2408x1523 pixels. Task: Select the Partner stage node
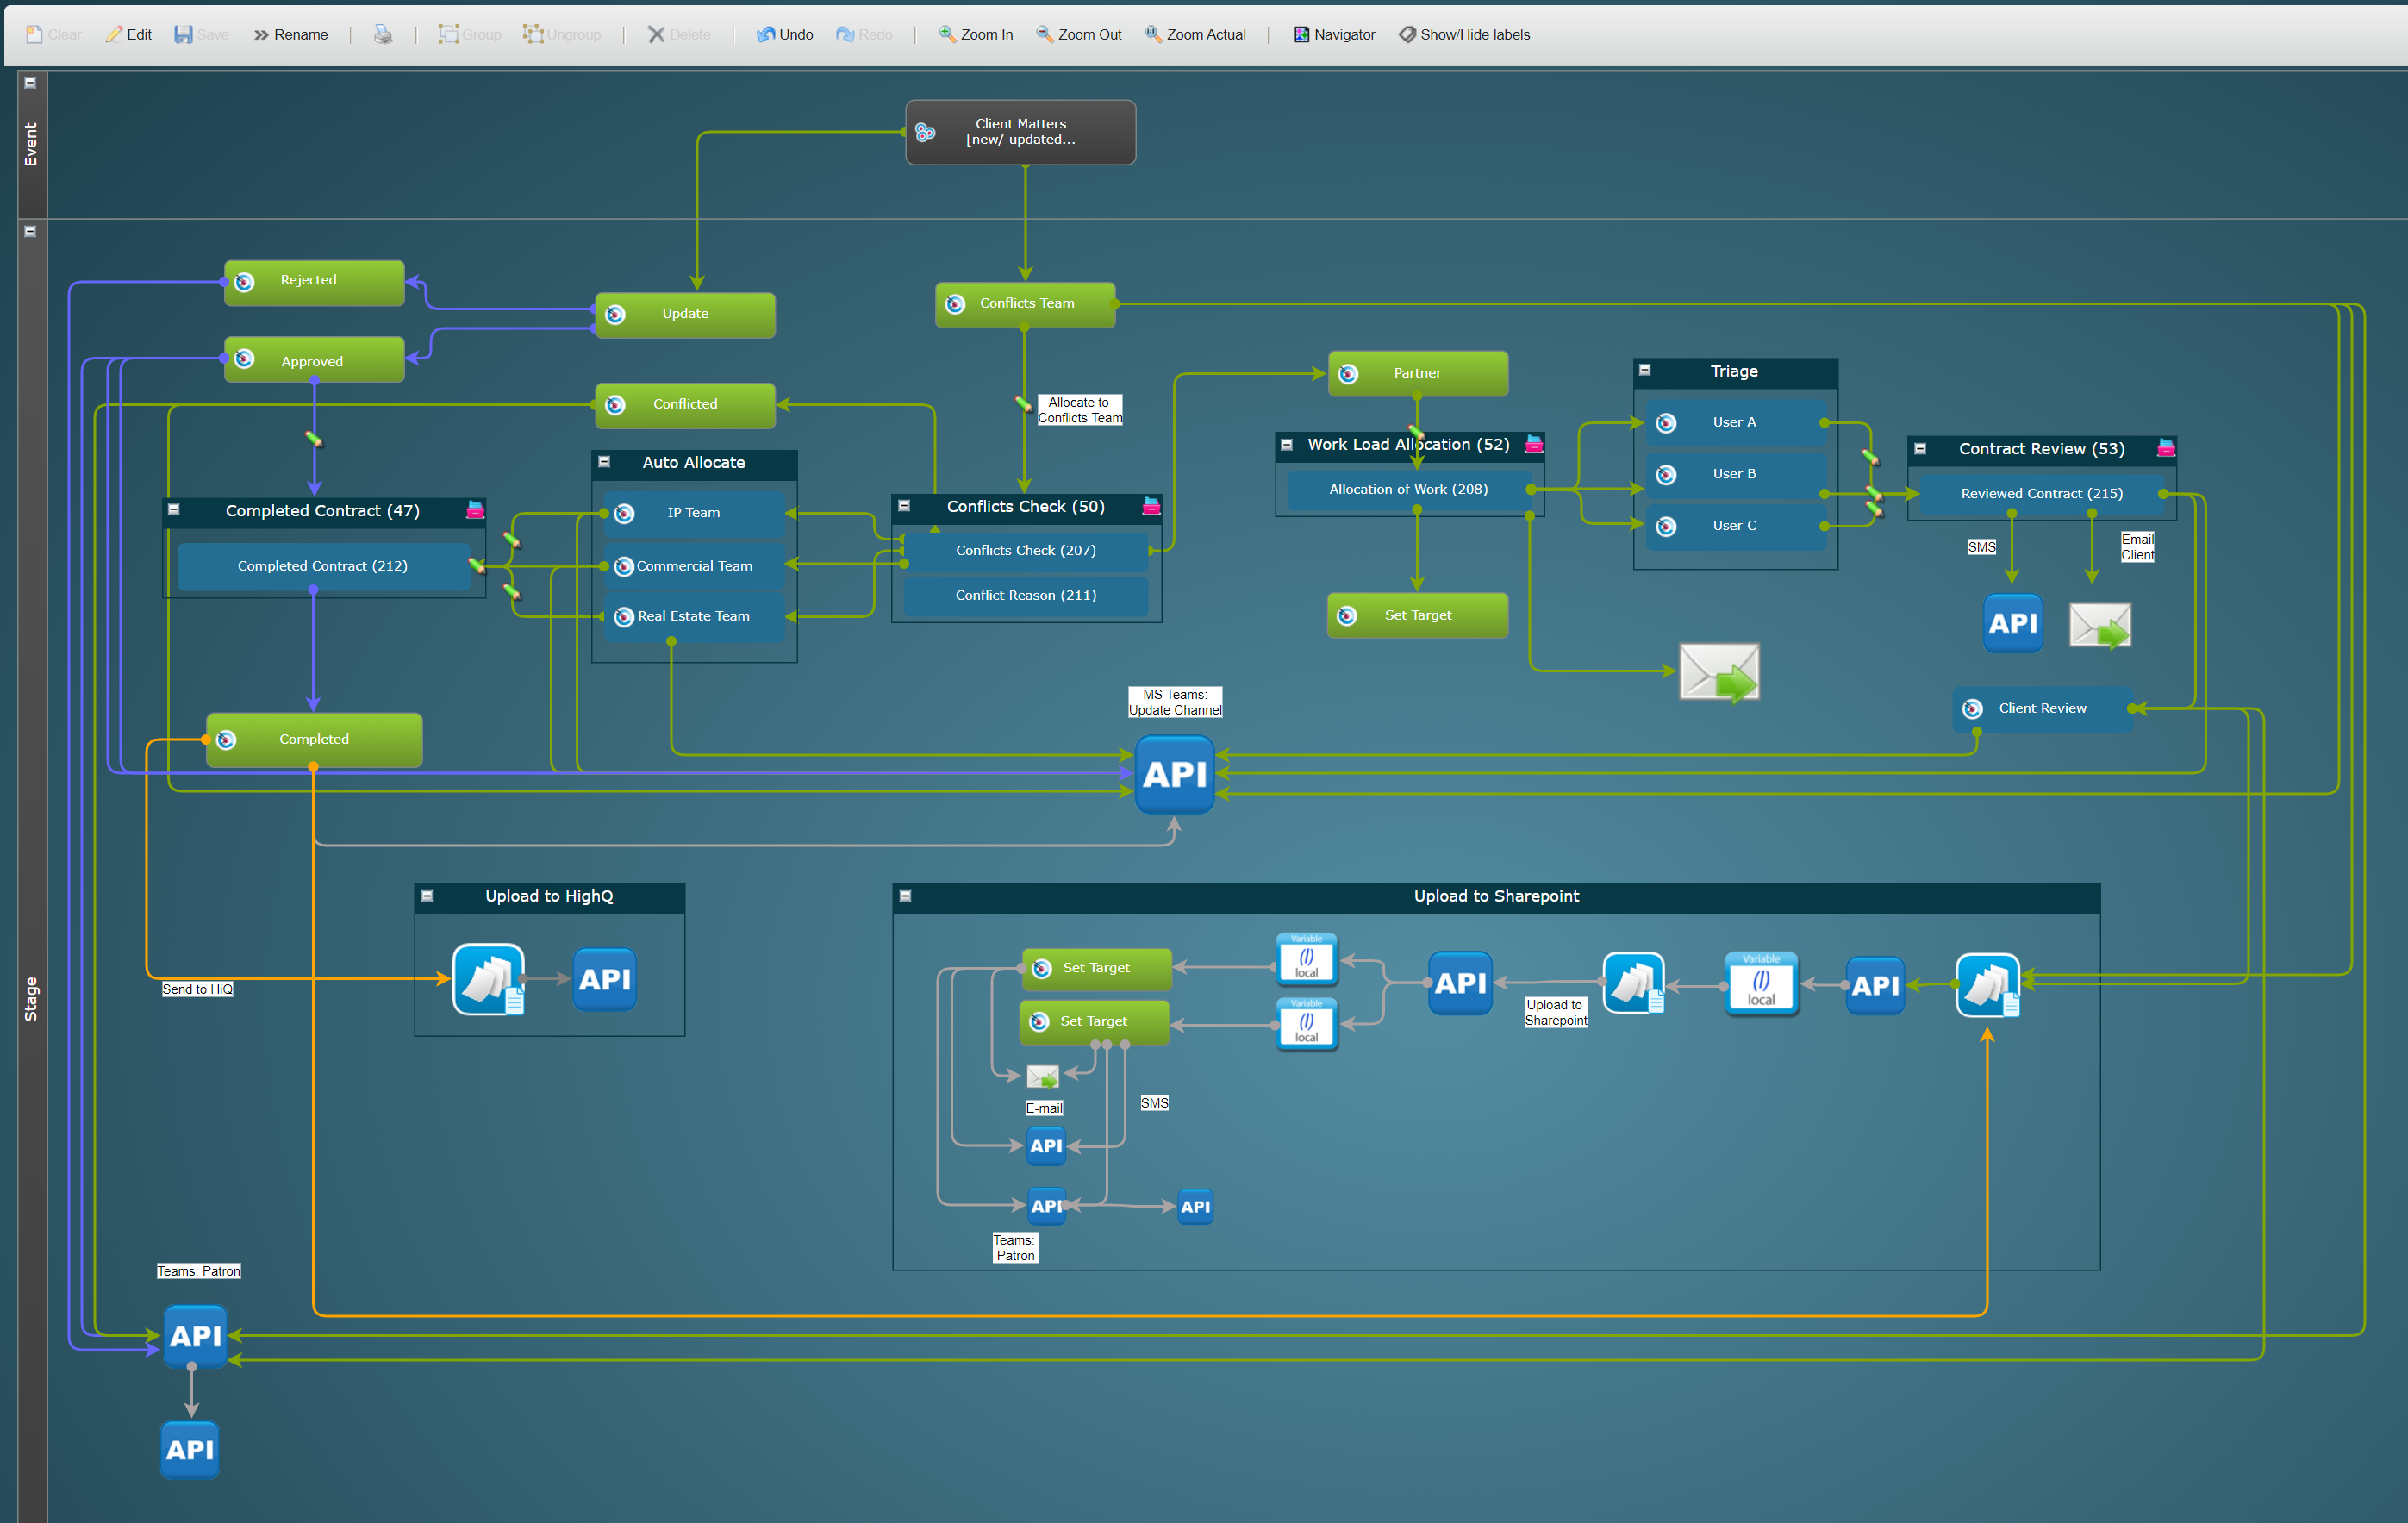click(1418, 373)
